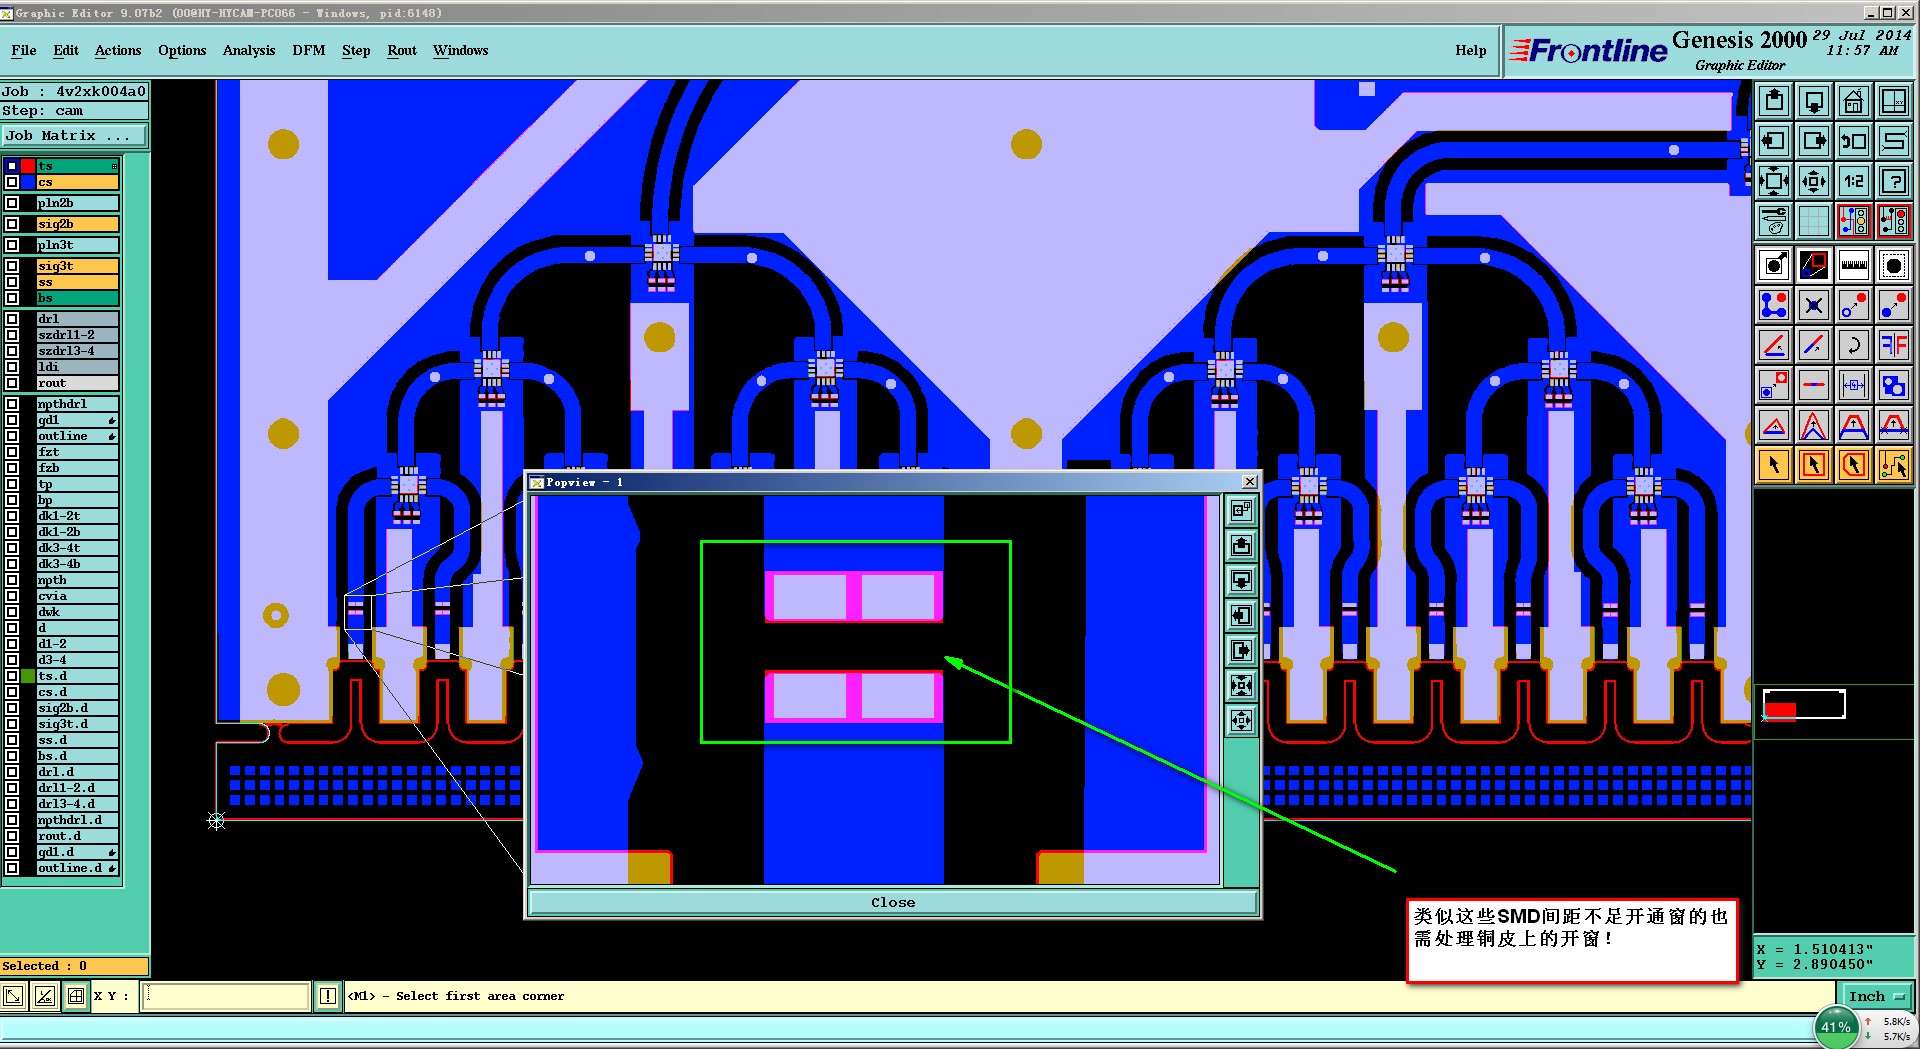The width and height of the screenshot is (1920, 1049).
Task: Click the question mark help icon
Action: coord(1894,181)
